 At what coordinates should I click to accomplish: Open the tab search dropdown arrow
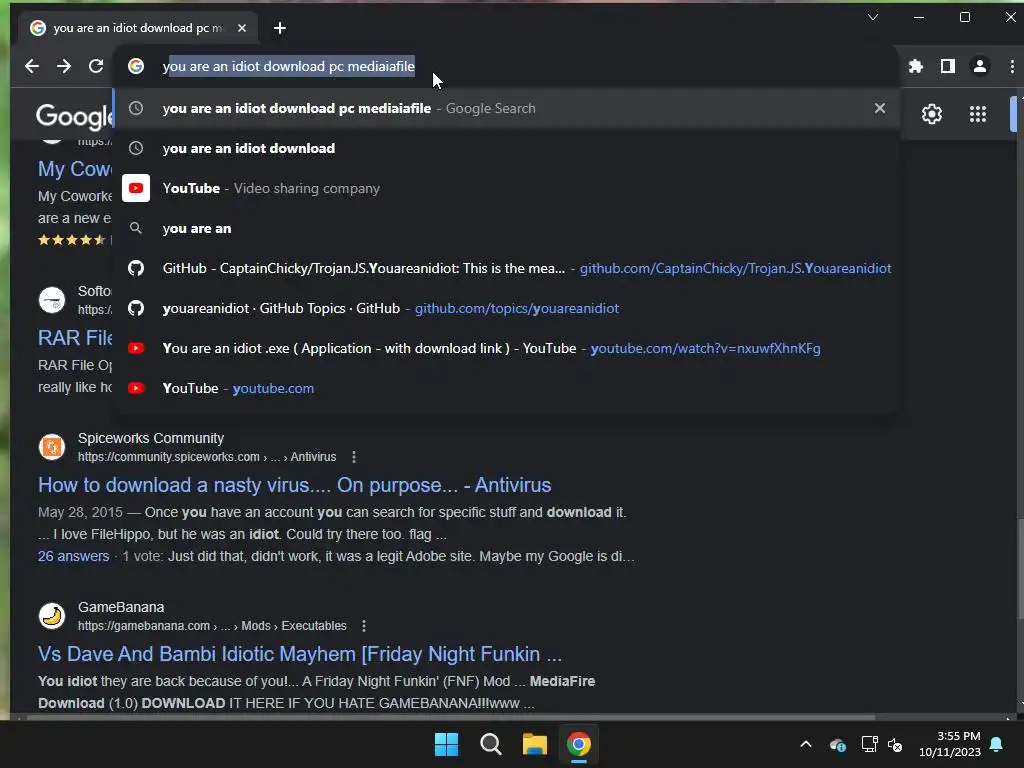872,17
